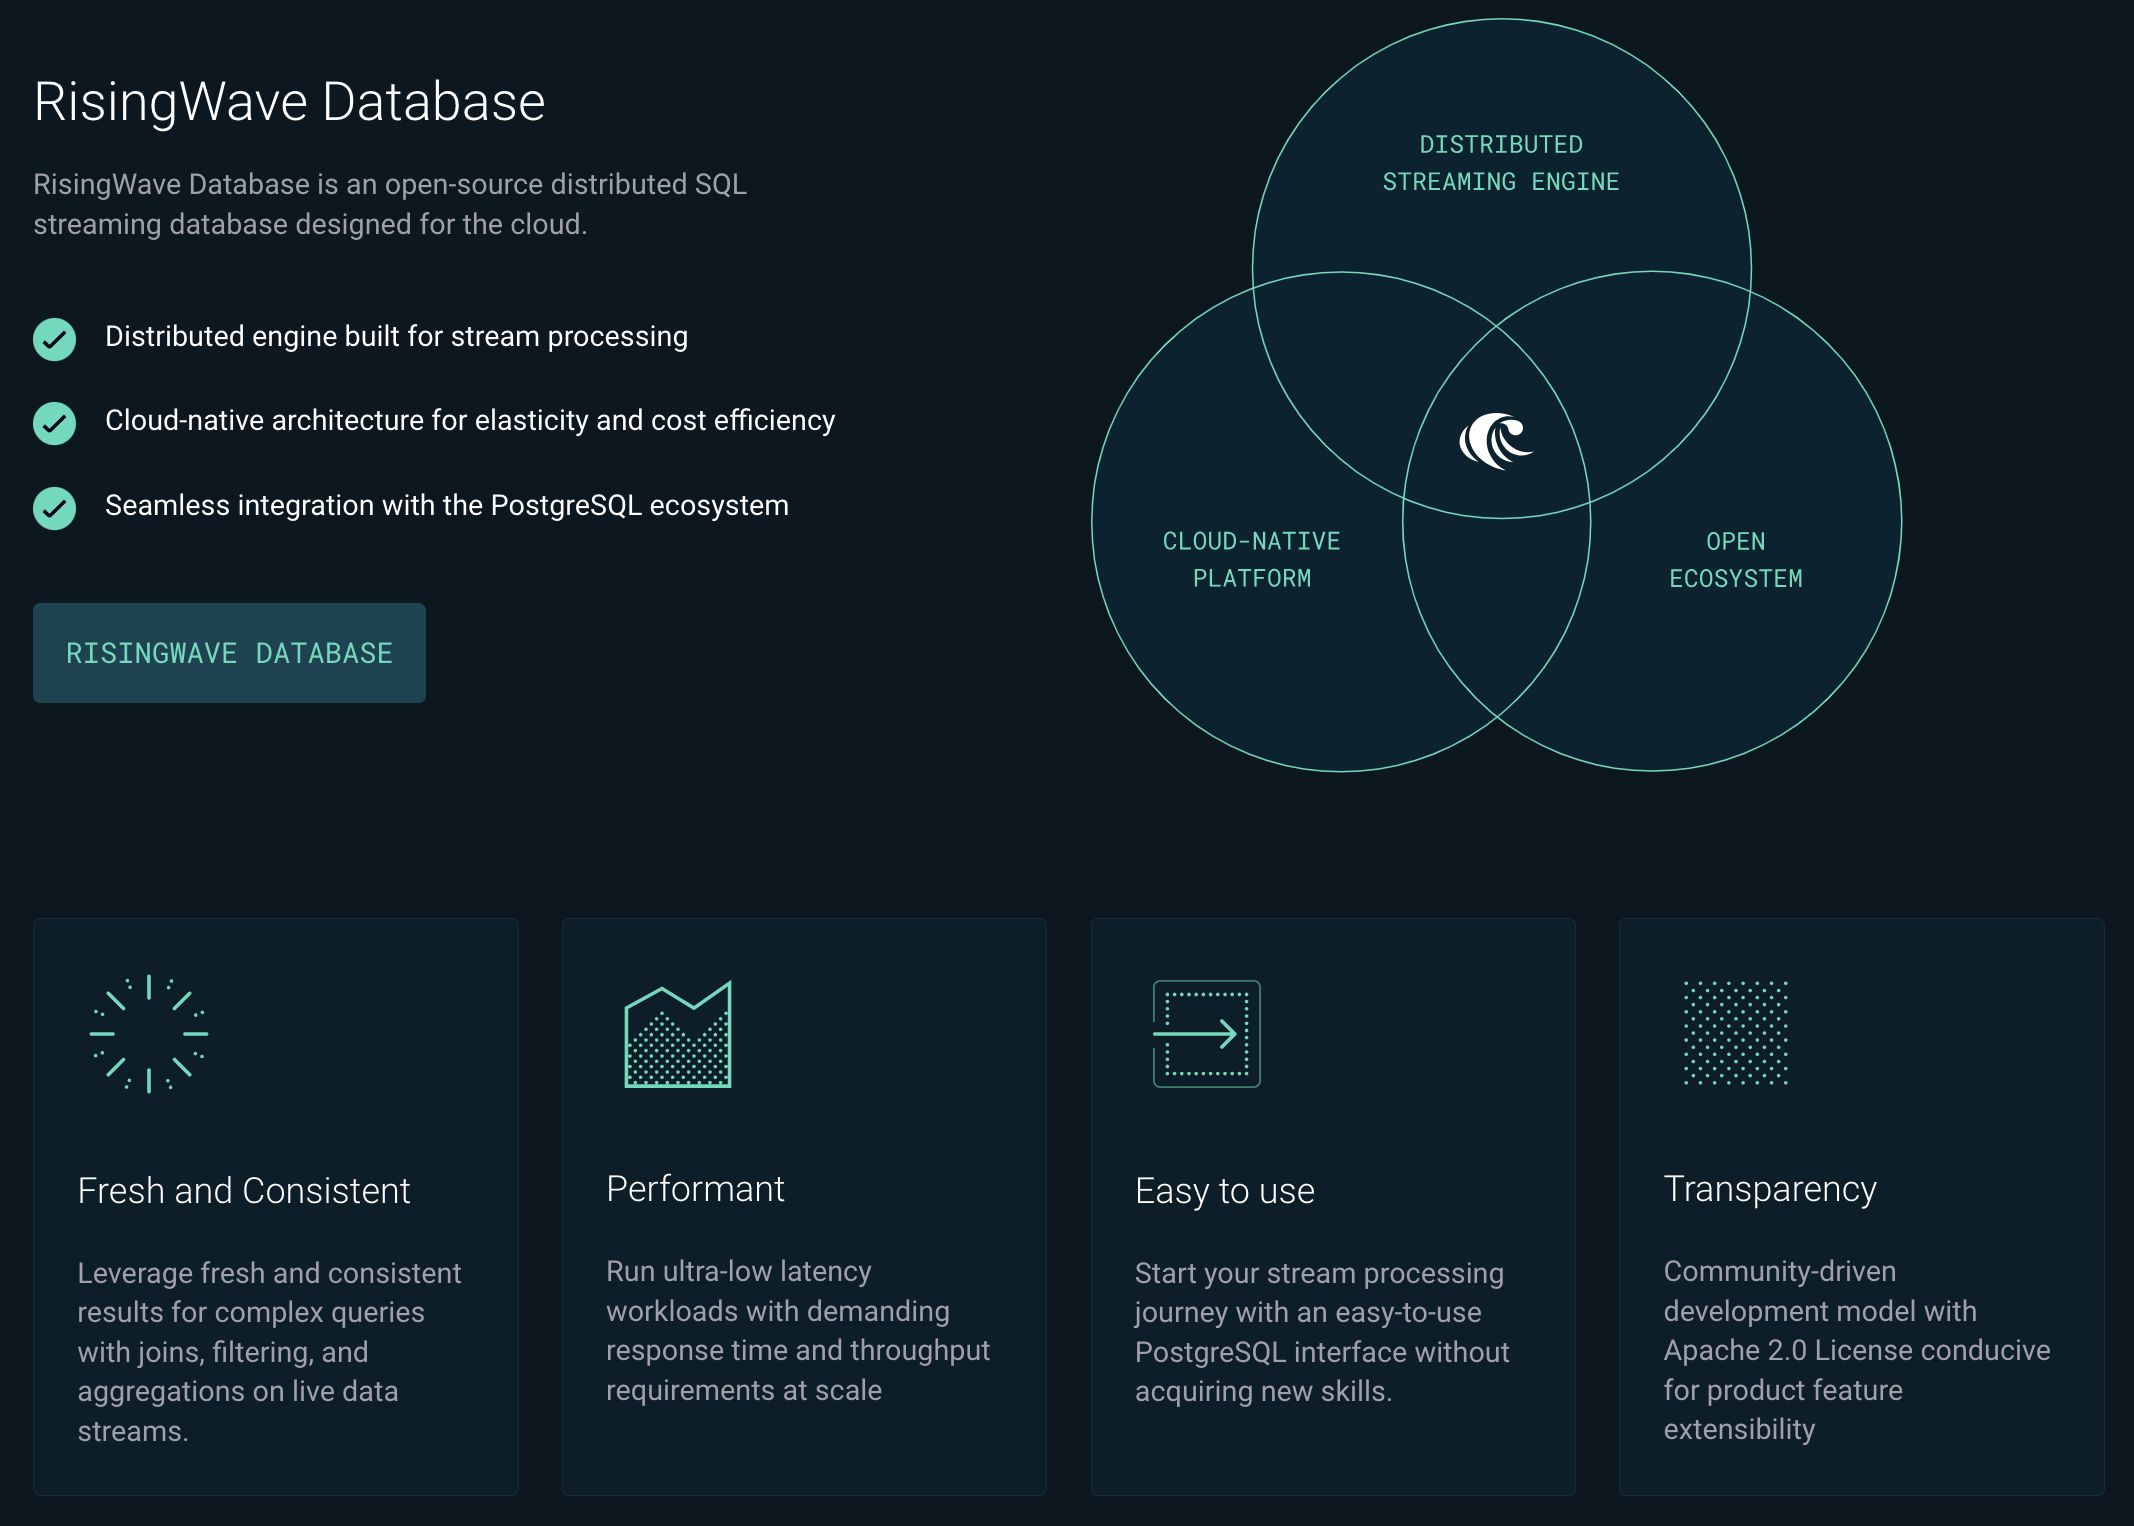
Task: Click checkmark icon beside Cloud-native architecture bullet
Action: pyautogui.click(x=55, y=423)
